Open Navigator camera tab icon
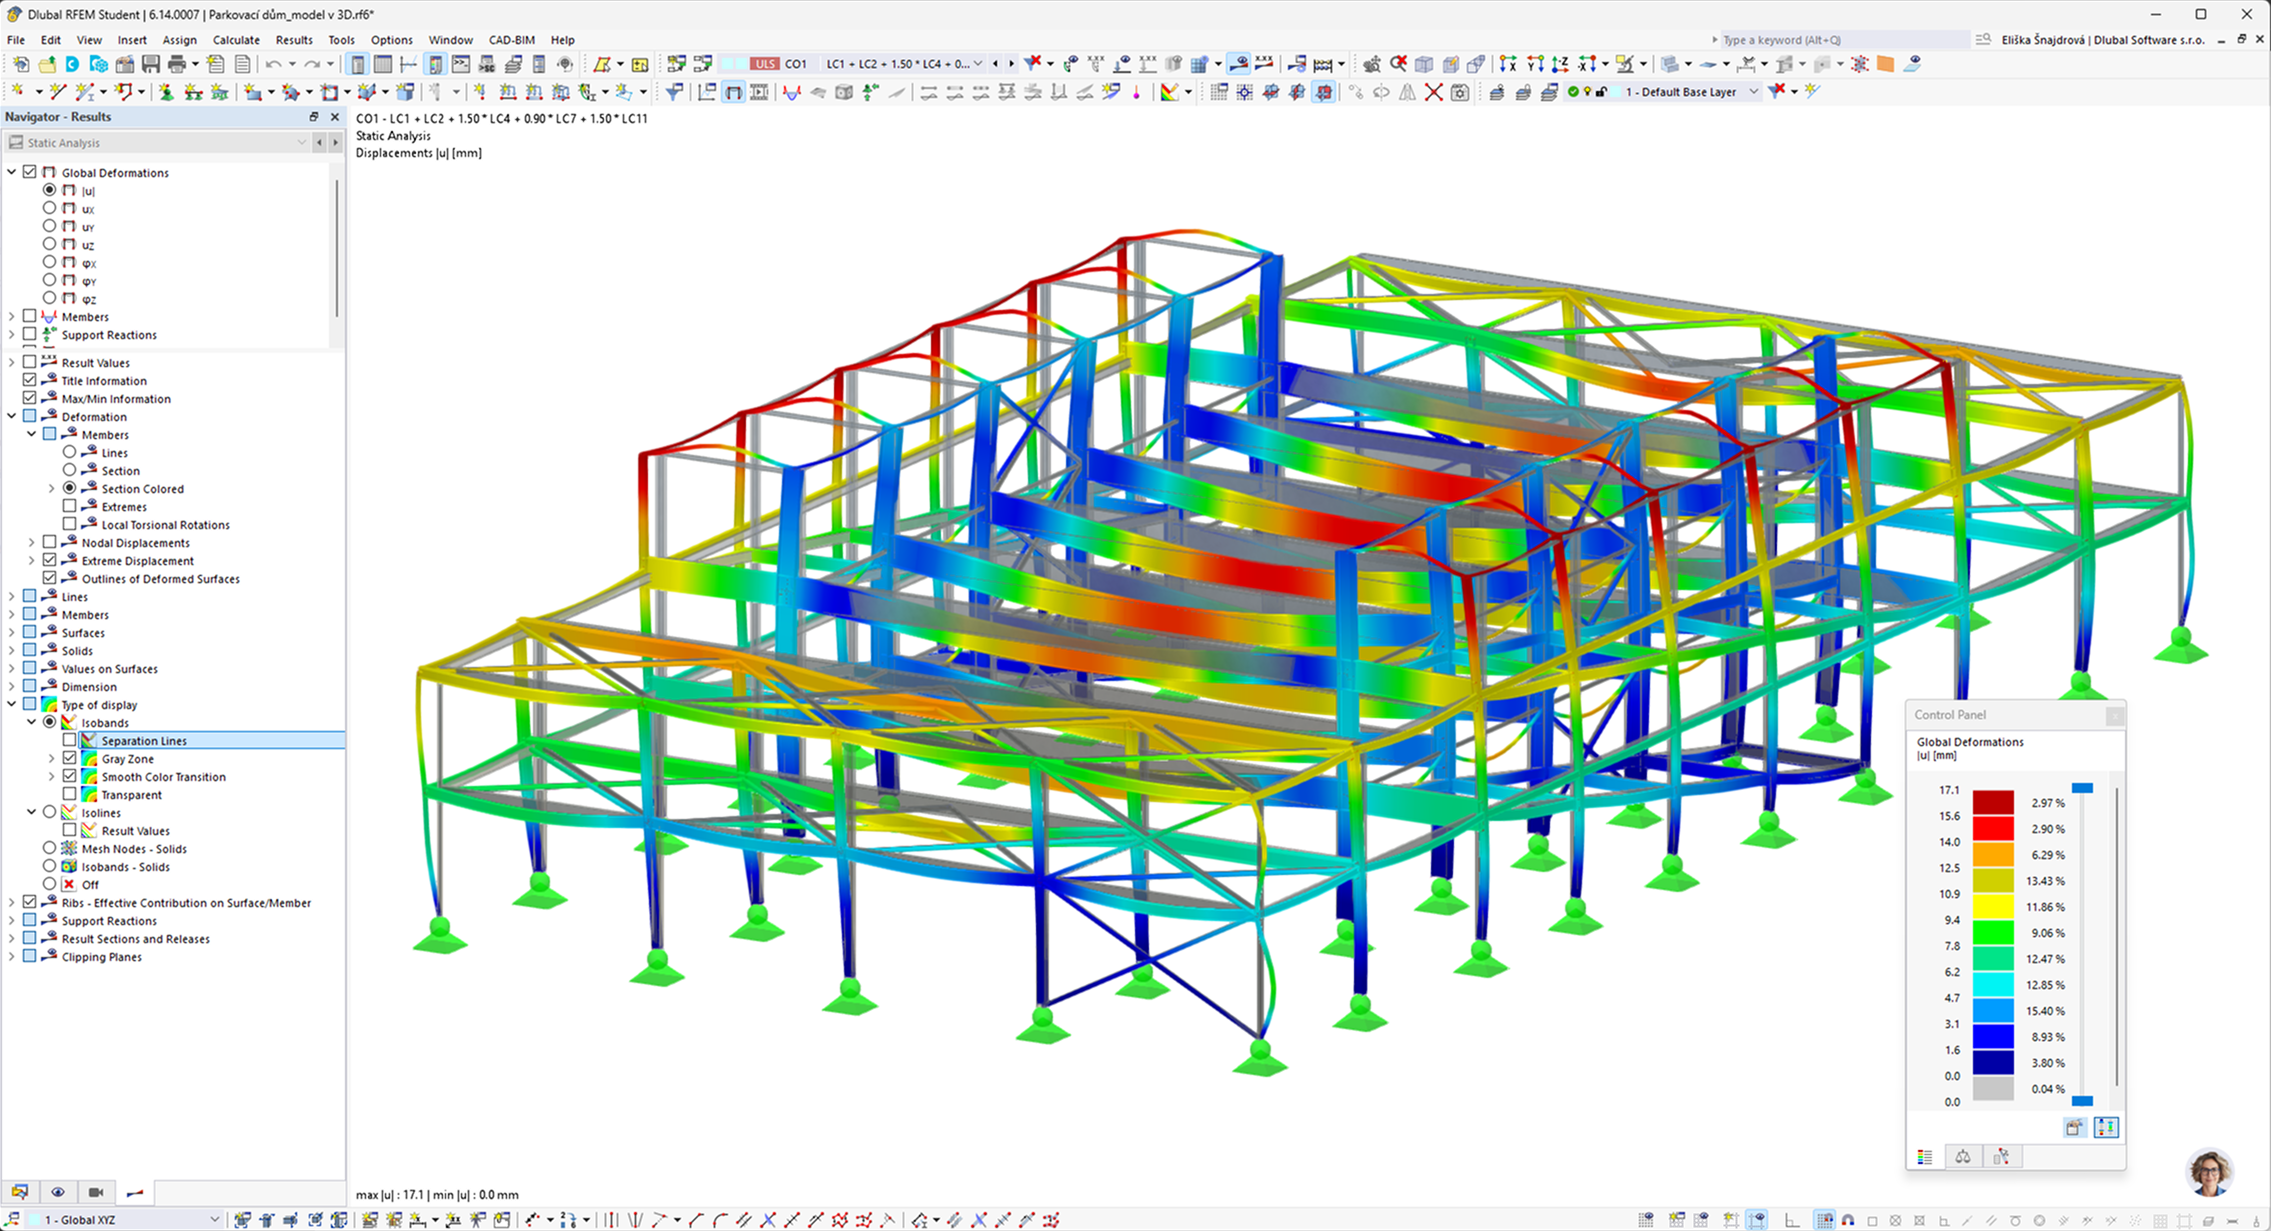This screenshot has width=2271, height=1231. tap(96, 1192)
